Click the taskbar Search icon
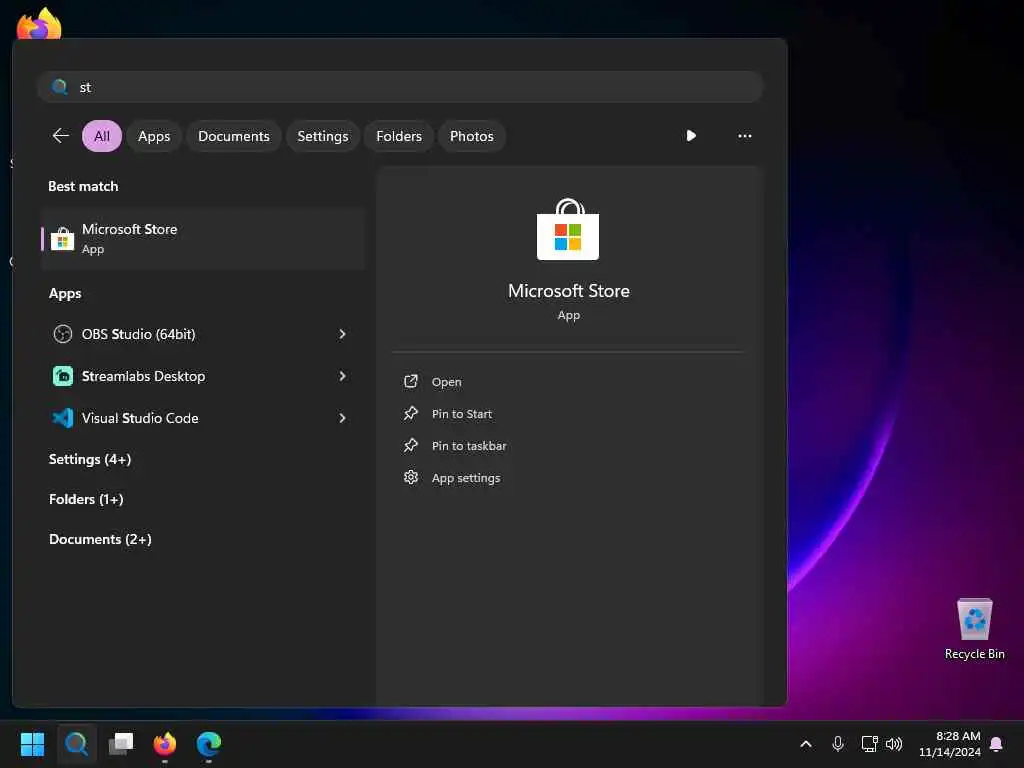1024x768 pixels. (76, 744)
